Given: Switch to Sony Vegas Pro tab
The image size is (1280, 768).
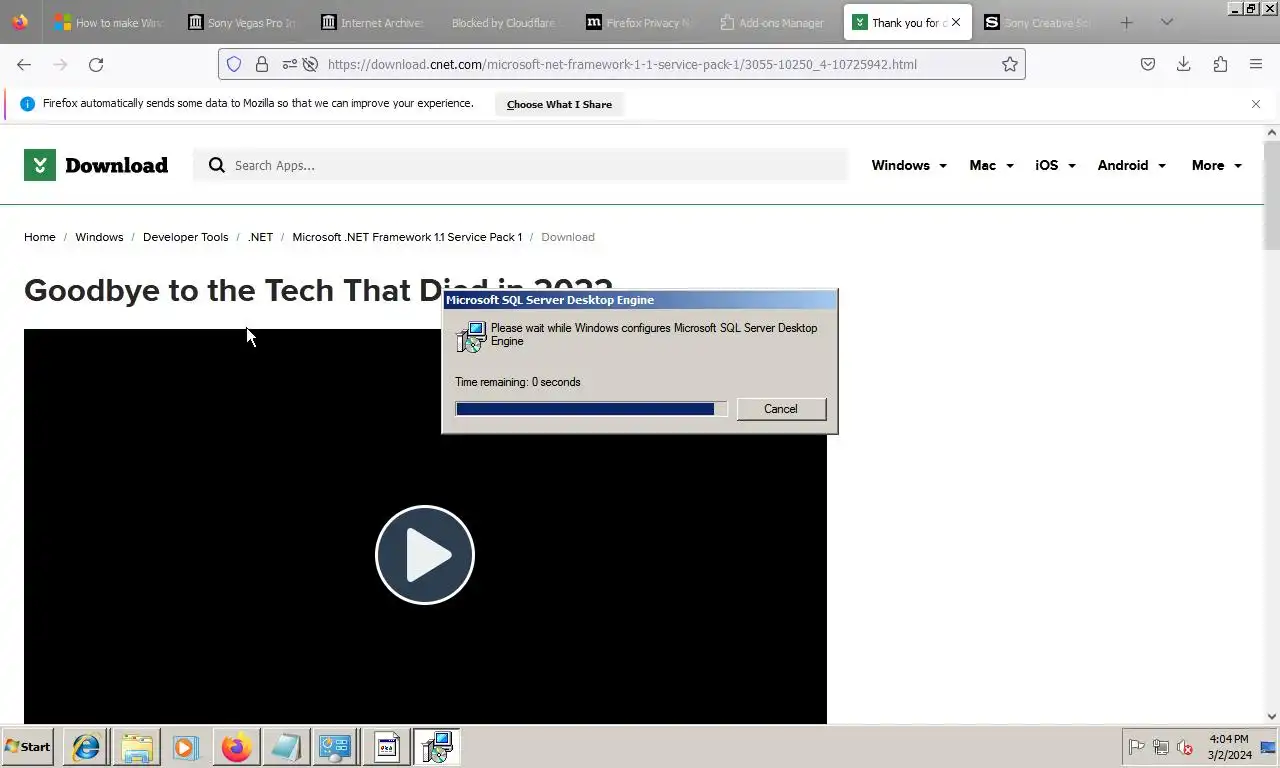Looking at the screenshot, I should (x=241, y=22).
